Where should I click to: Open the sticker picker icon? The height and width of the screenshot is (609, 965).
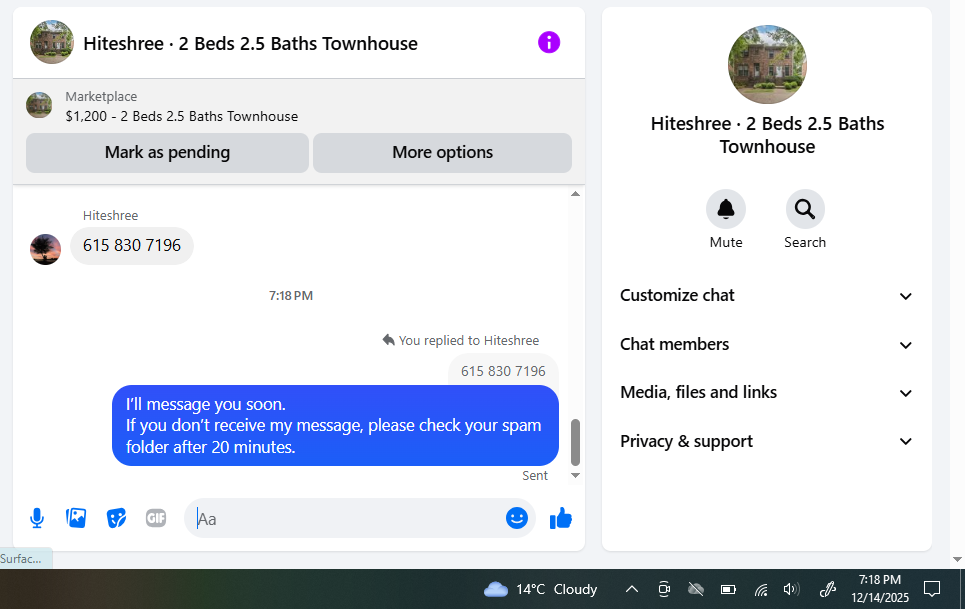coord(116,518)
